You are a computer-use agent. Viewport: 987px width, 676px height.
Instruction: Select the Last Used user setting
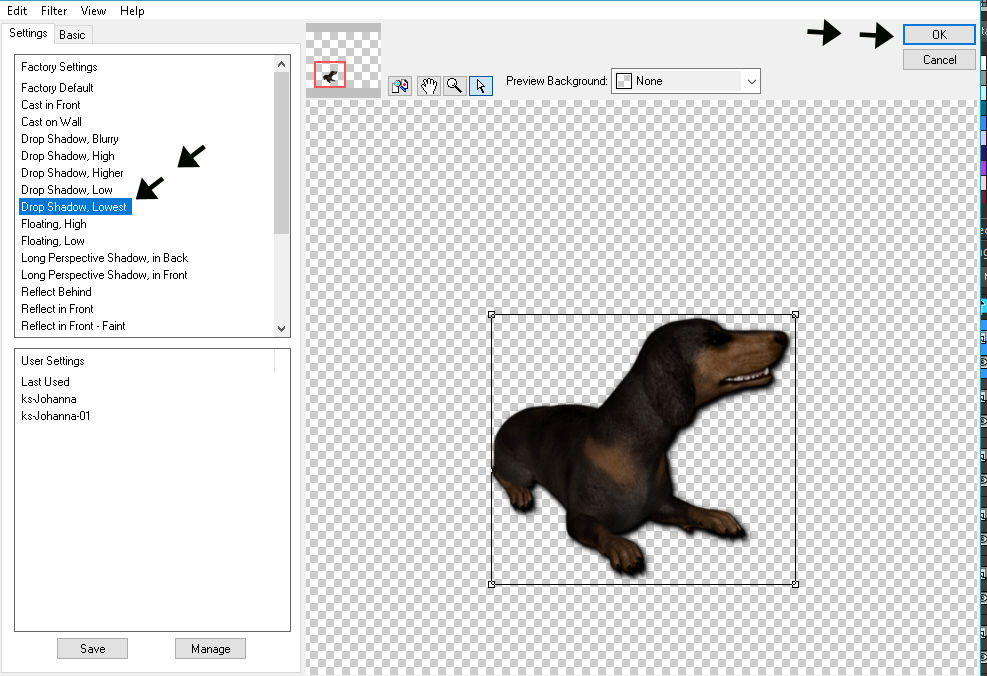click(45, 382)
